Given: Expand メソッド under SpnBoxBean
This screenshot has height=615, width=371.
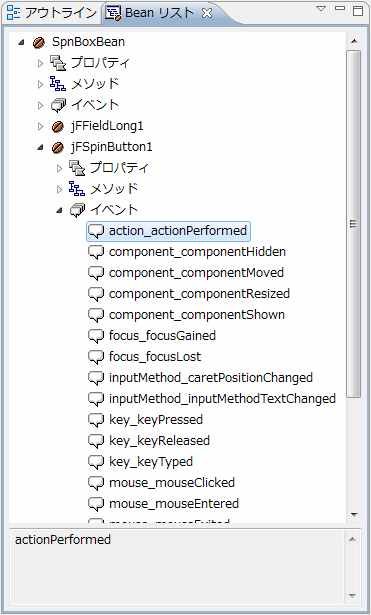Looking at the screenshot, I should 40,84.
